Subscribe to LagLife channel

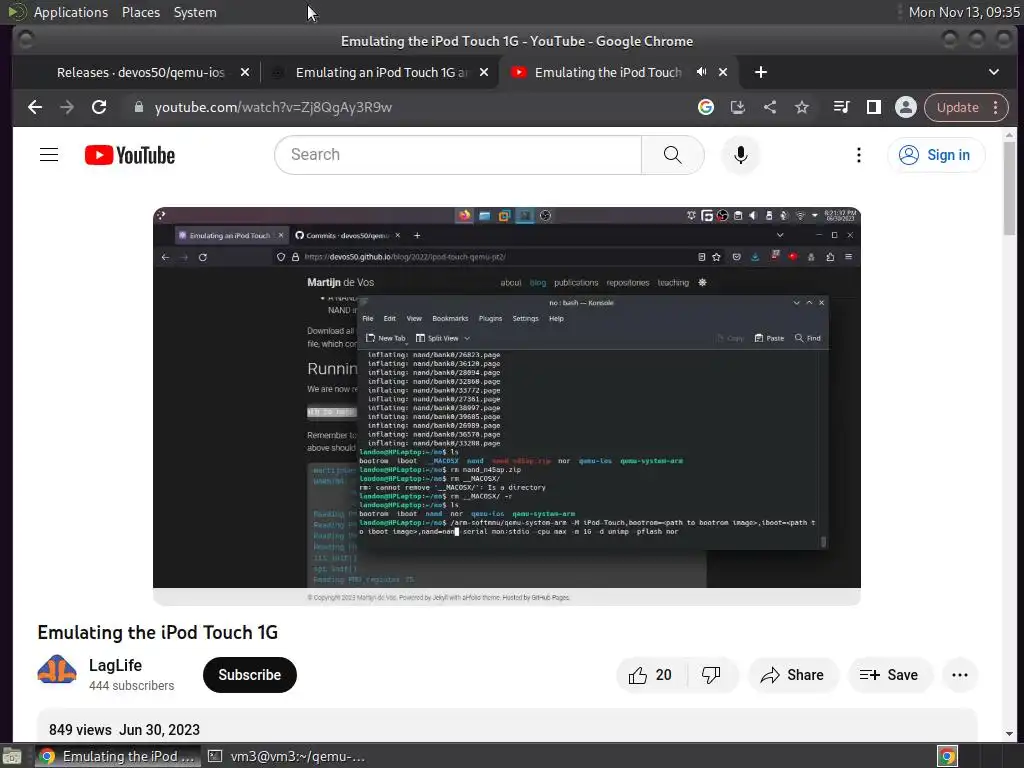click(x=249, y=675)
